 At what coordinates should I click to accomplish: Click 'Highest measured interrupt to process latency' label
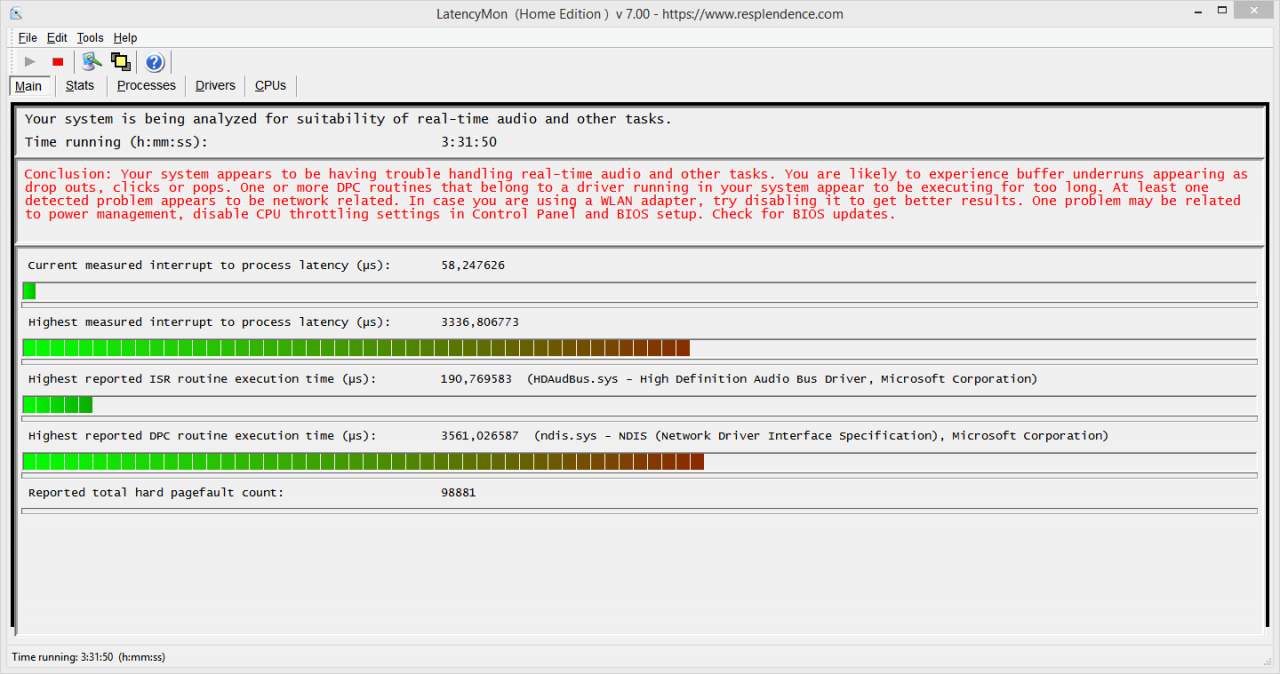click(209, 323)
